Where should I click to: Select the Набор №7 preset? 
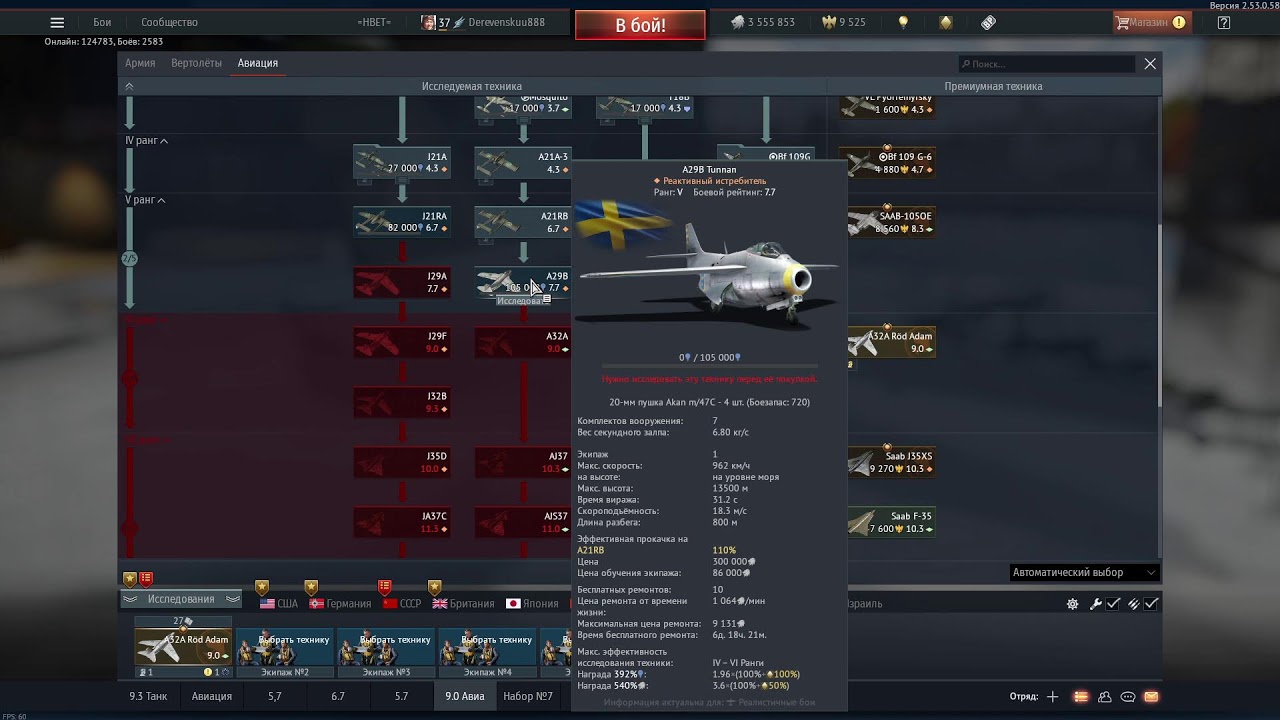coord(528,696)
